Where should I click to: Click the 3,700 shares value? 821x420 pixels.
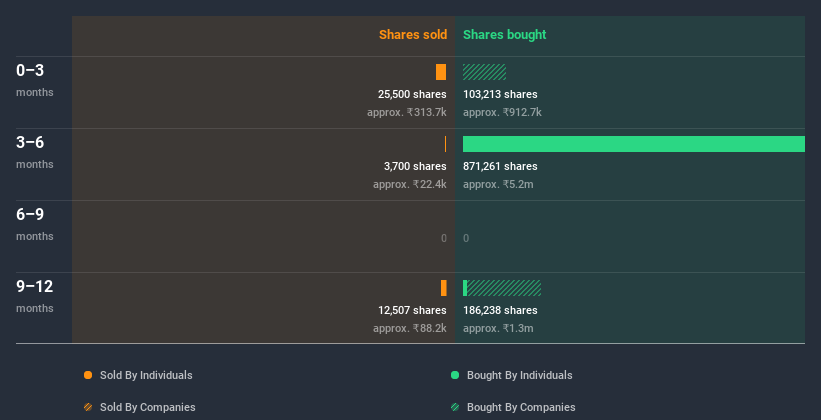click(x=415, y=167)
